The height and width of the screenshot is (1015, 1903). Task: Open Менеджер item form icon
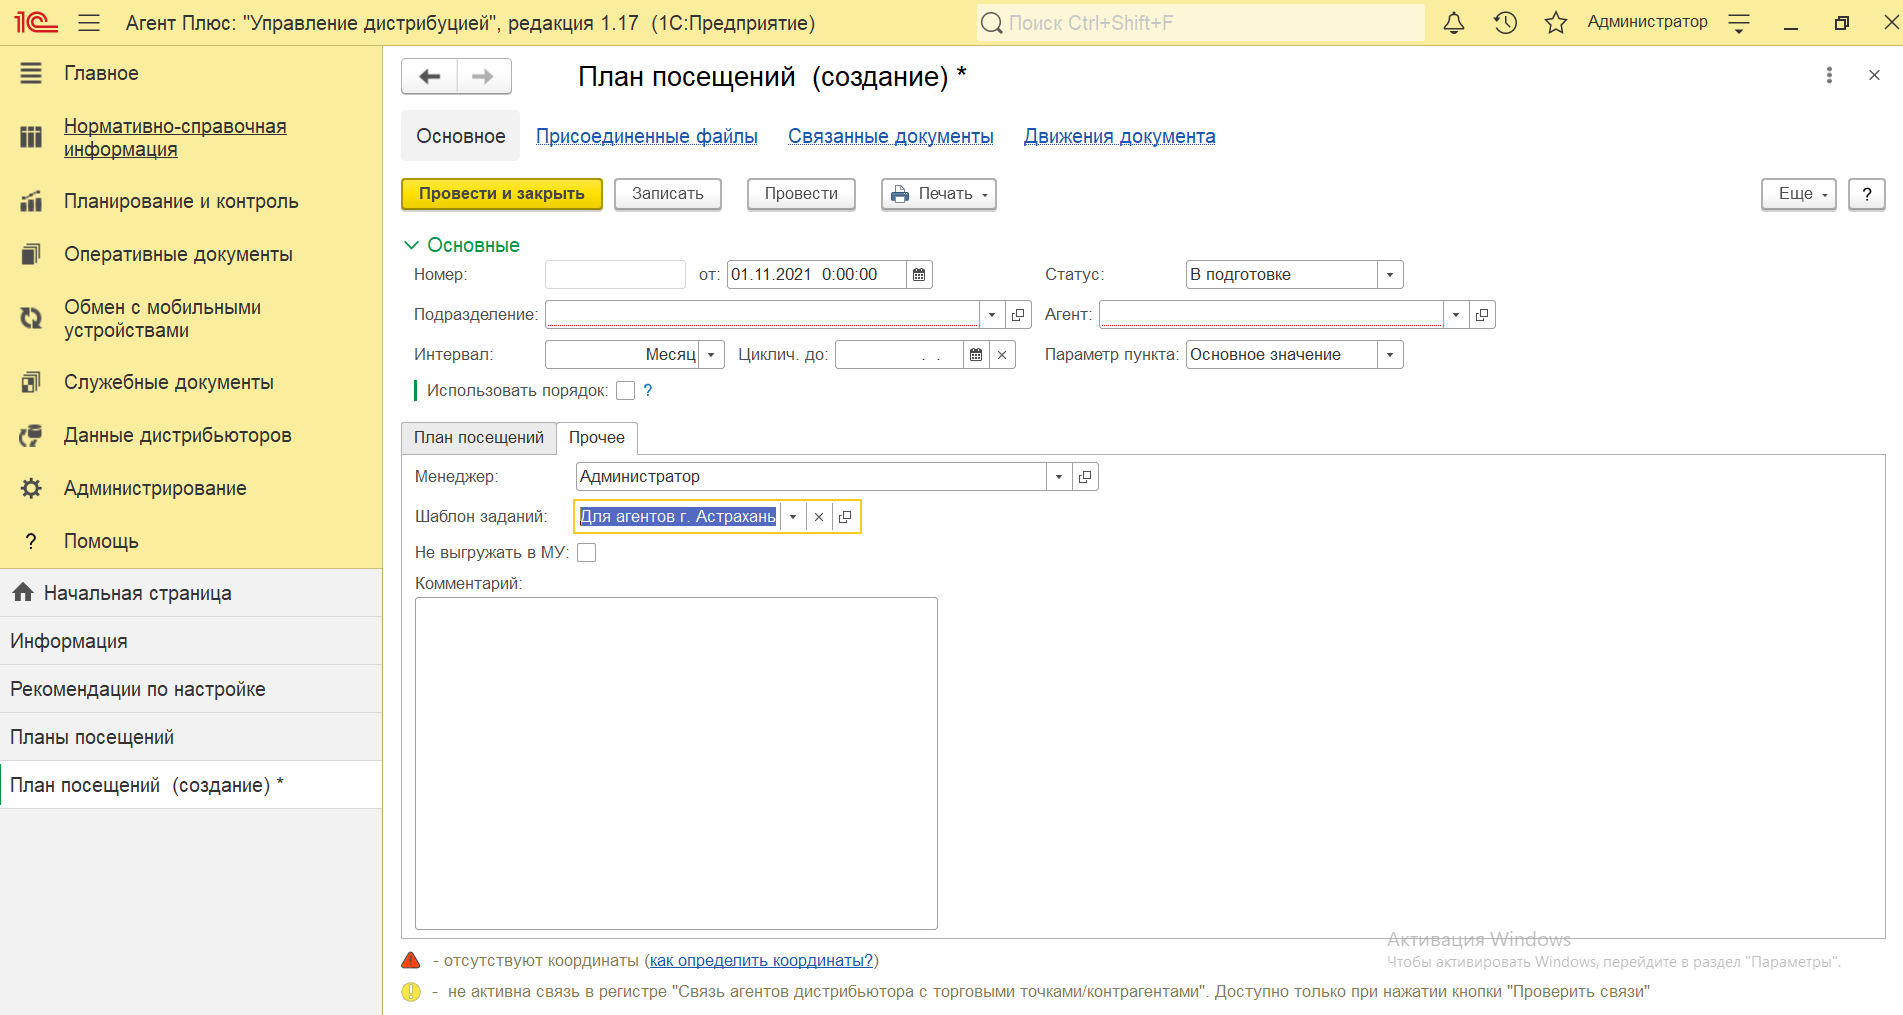[x=1085, y=476]
